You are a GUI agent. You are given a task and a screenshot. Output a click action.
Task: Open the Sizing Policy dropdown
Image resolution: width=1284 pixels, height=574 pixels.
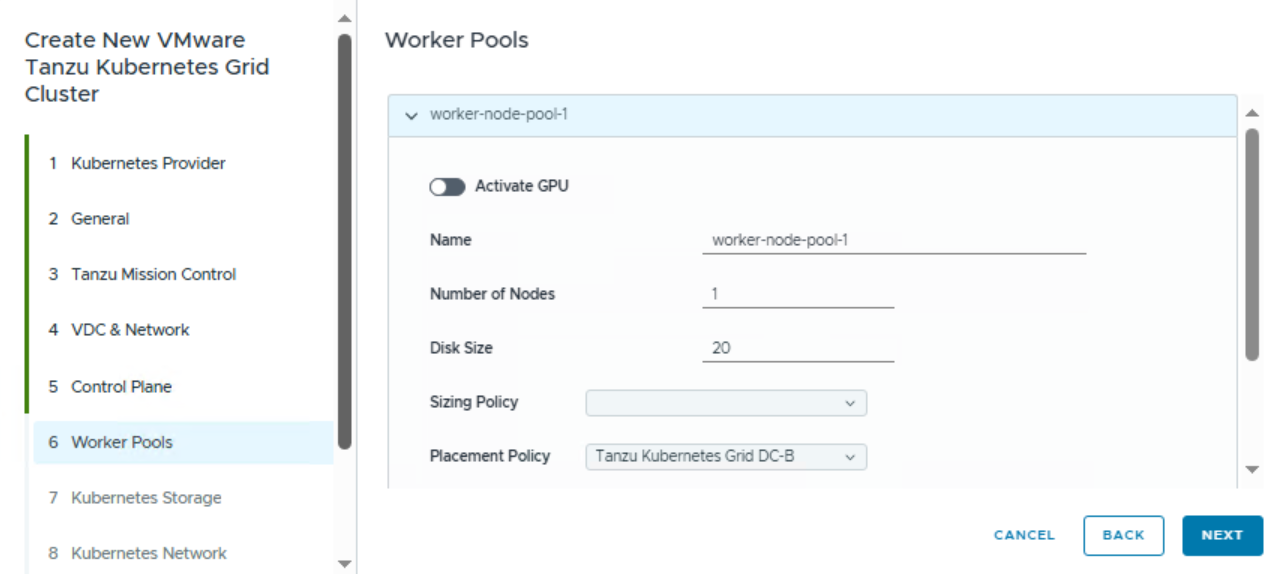726,403
